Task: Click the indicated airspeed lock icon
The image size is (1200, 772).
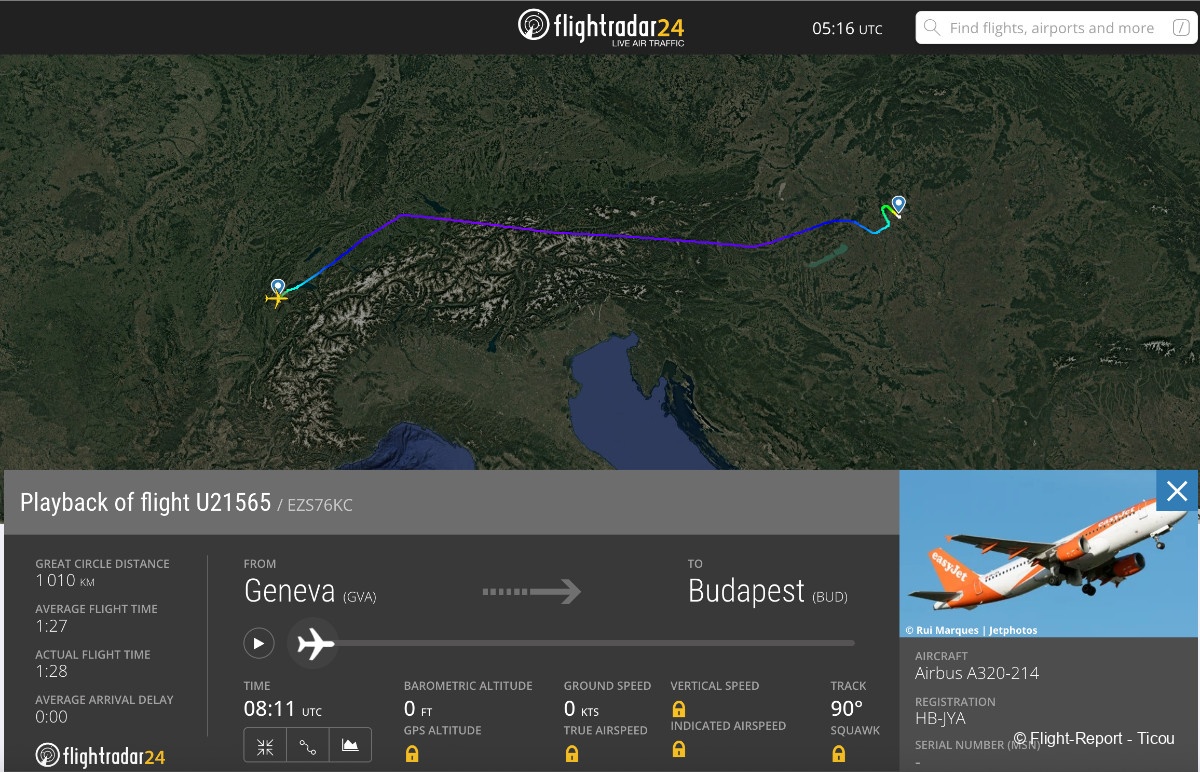Action: click(679, 749)
